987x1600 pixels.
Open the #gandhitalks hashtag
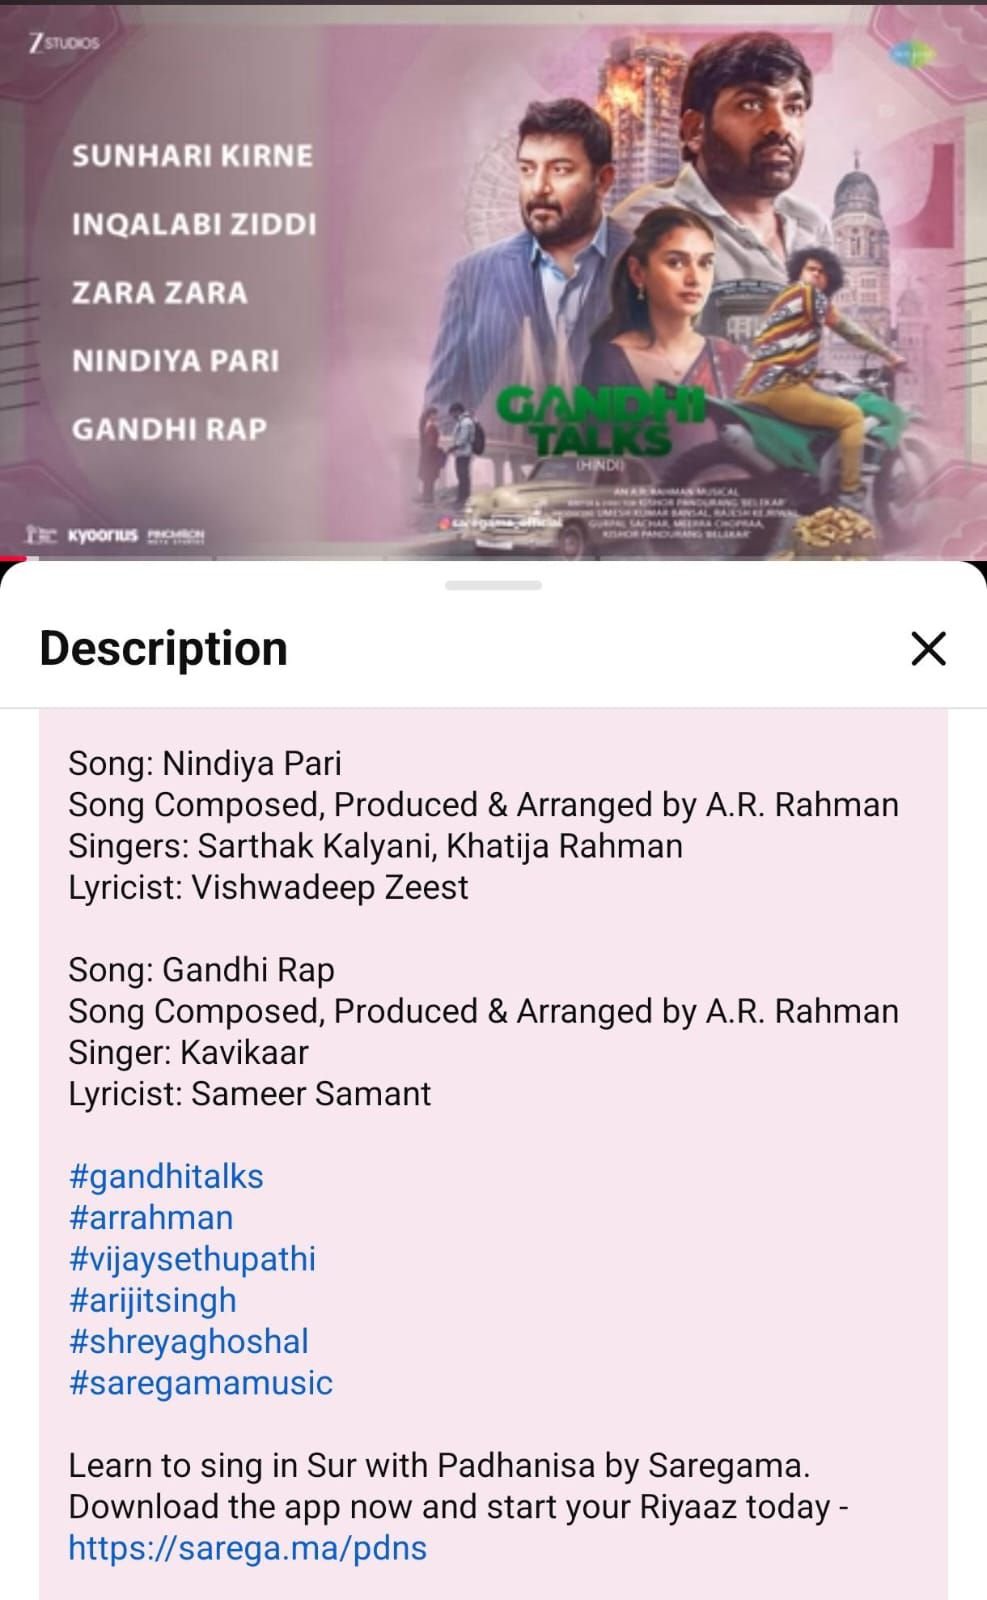tap(166, 1176)
